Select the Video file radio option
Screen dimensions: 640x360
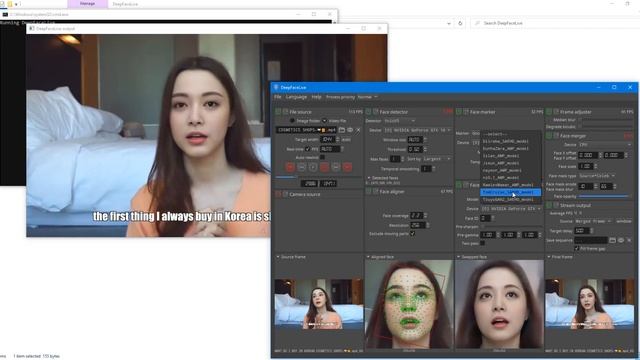tap(324, 121)
